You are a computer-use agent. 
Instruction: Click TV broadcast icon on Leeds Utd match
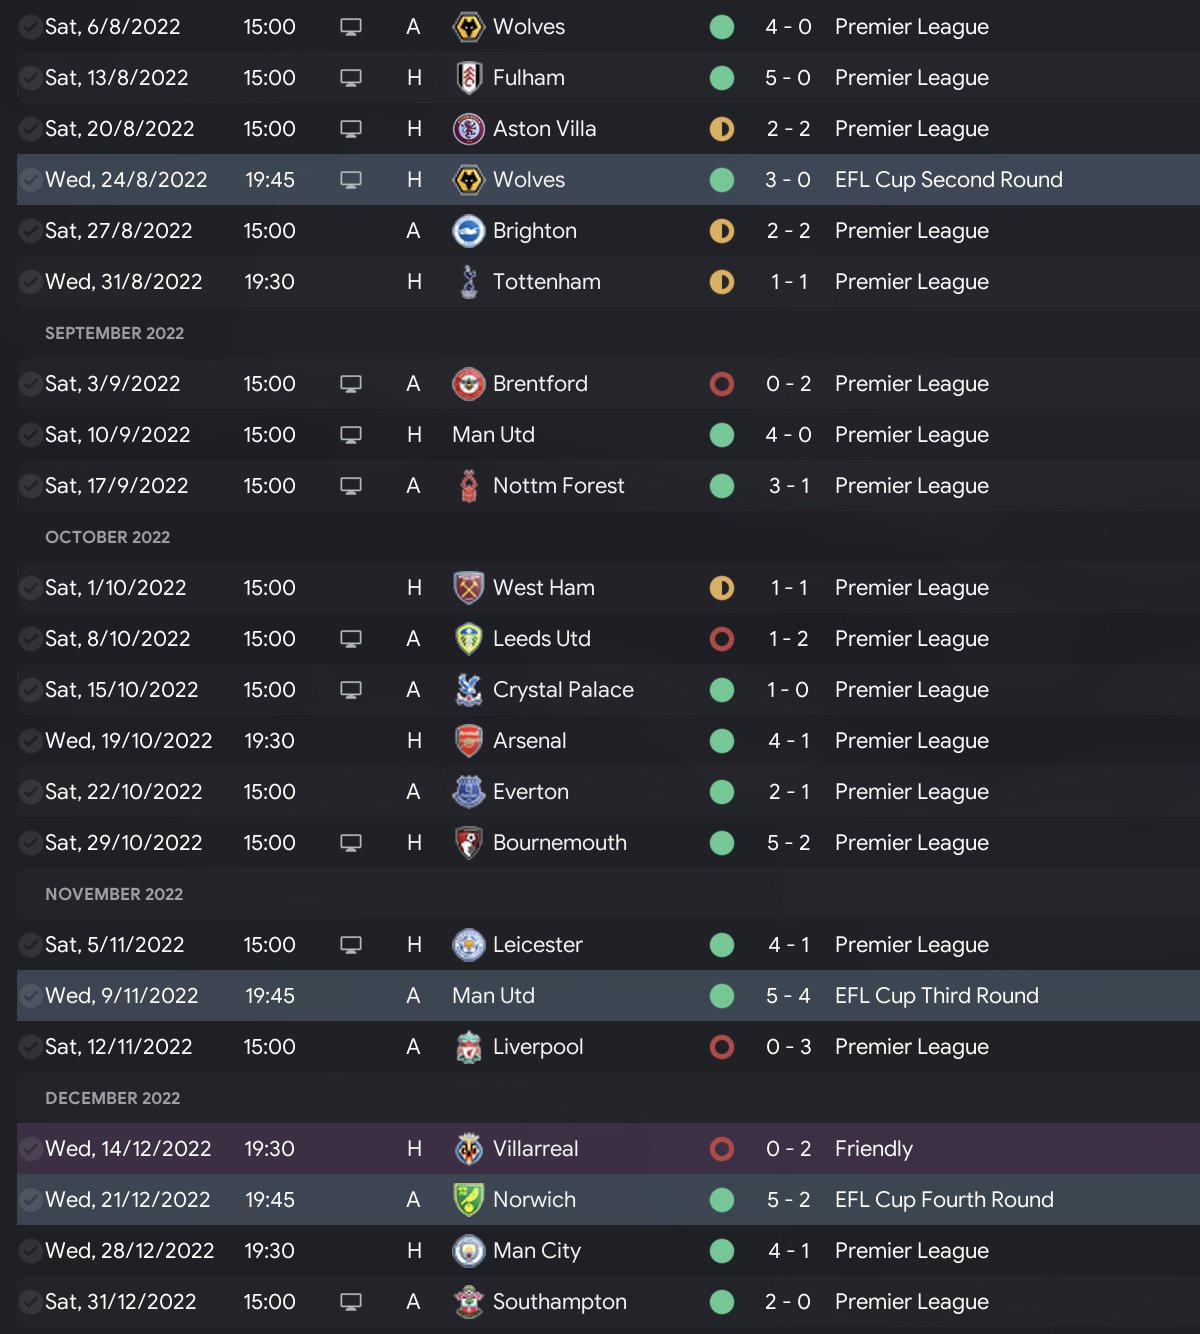(x=351, y=639)
